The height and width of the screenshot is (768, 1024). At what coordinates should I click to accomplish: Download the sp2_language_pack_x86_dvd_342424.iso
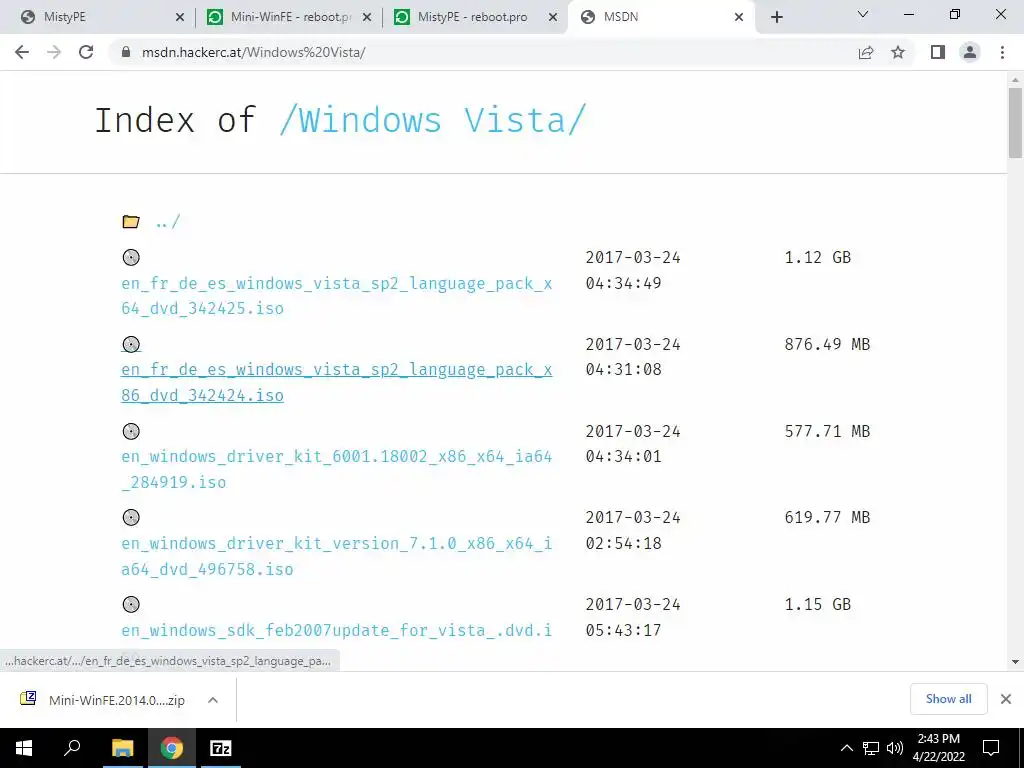click(336, 383)
